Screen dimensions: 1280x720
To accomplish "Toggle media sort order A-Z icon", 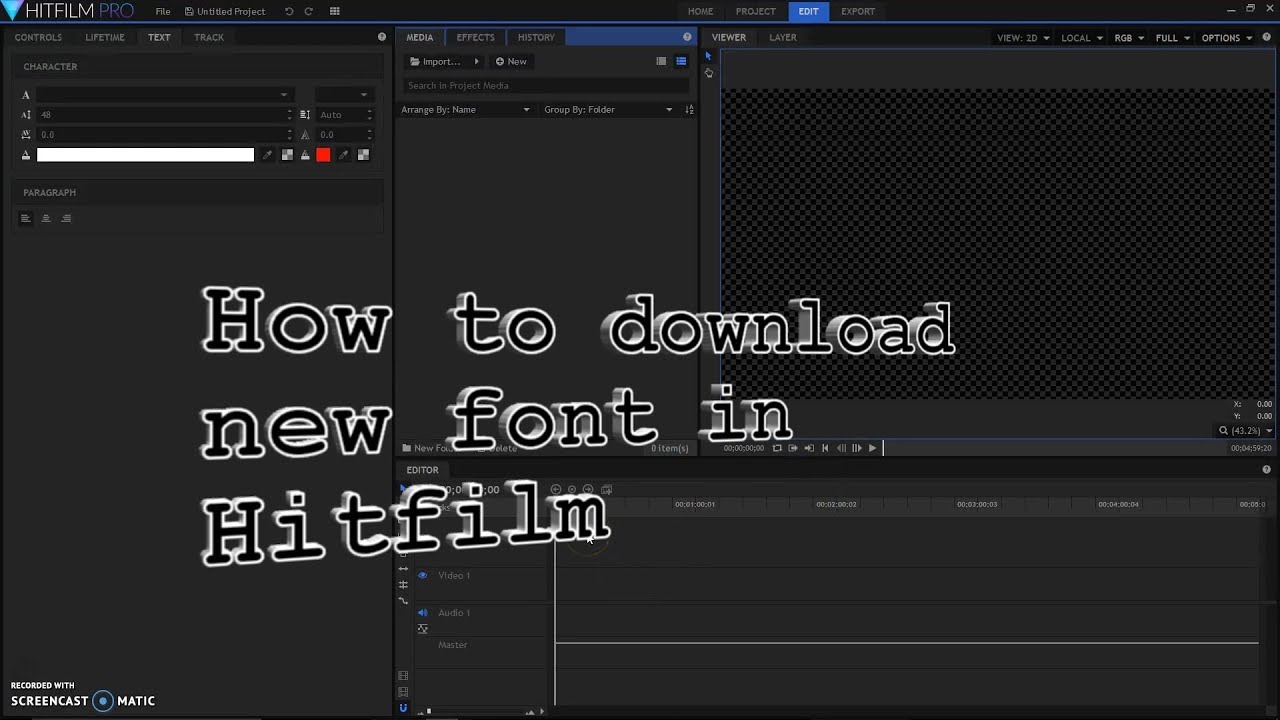I will tap(689, 109).
